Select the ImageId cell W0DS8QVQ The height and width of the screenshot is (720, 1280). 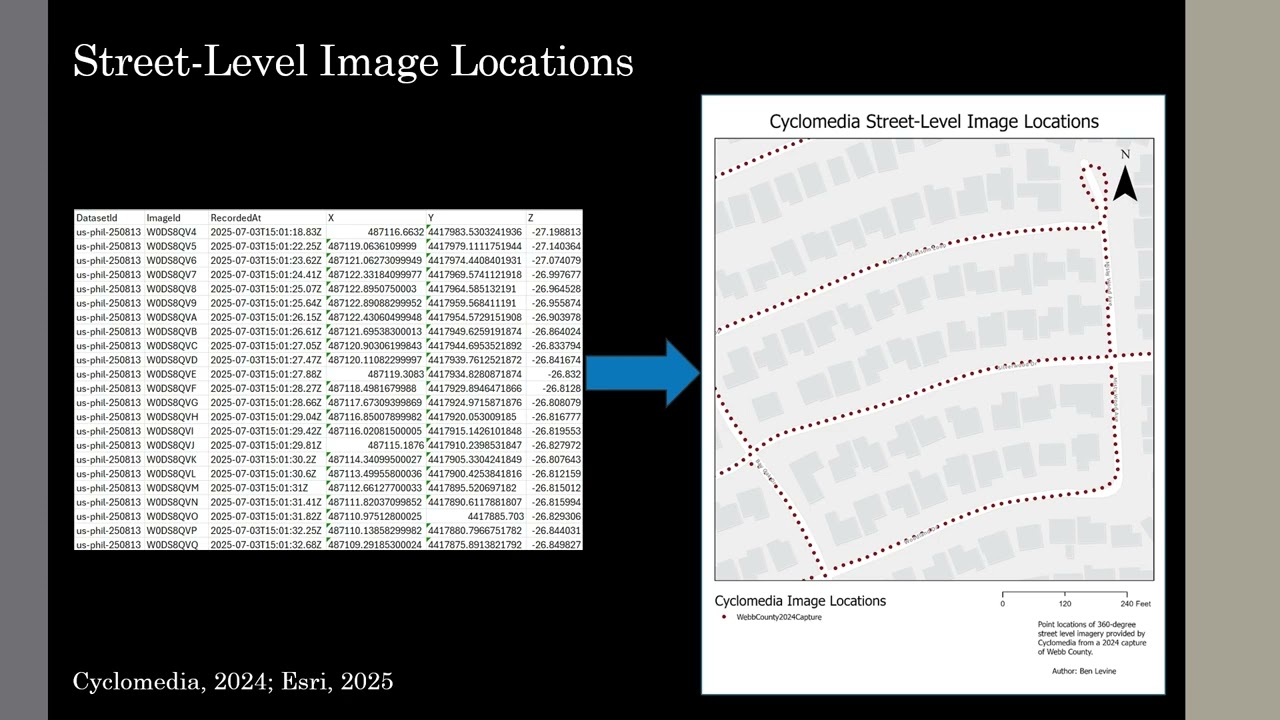[171, 545]
